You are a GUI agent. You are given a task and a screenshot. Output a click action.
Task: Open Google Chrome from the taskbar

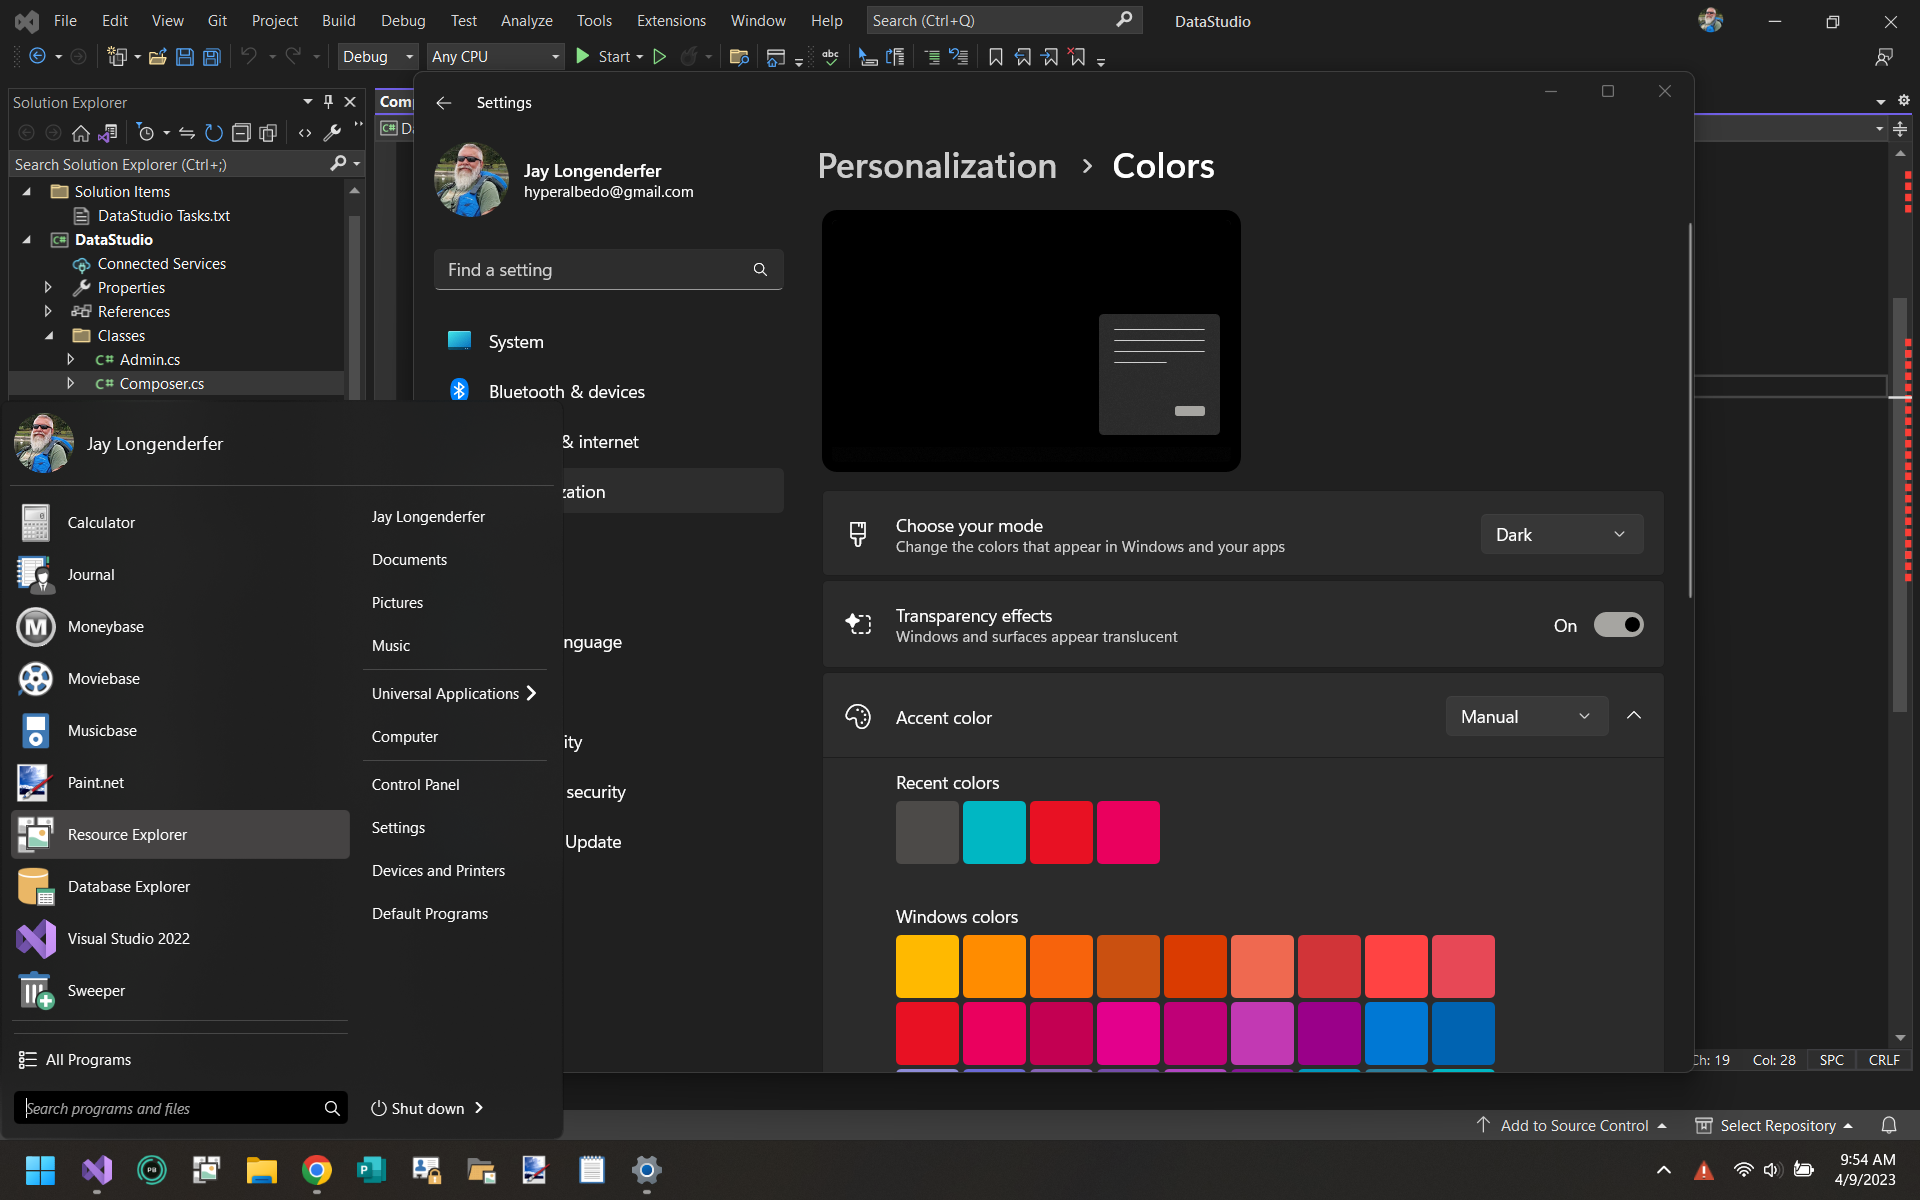coord(317,1170)
